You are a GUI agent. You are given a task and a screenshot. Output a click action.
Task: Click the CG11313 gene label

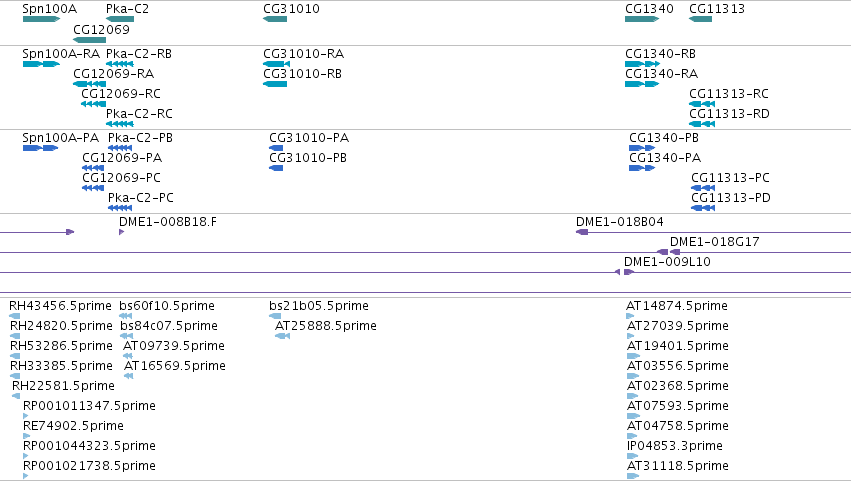tap(717, 9)
